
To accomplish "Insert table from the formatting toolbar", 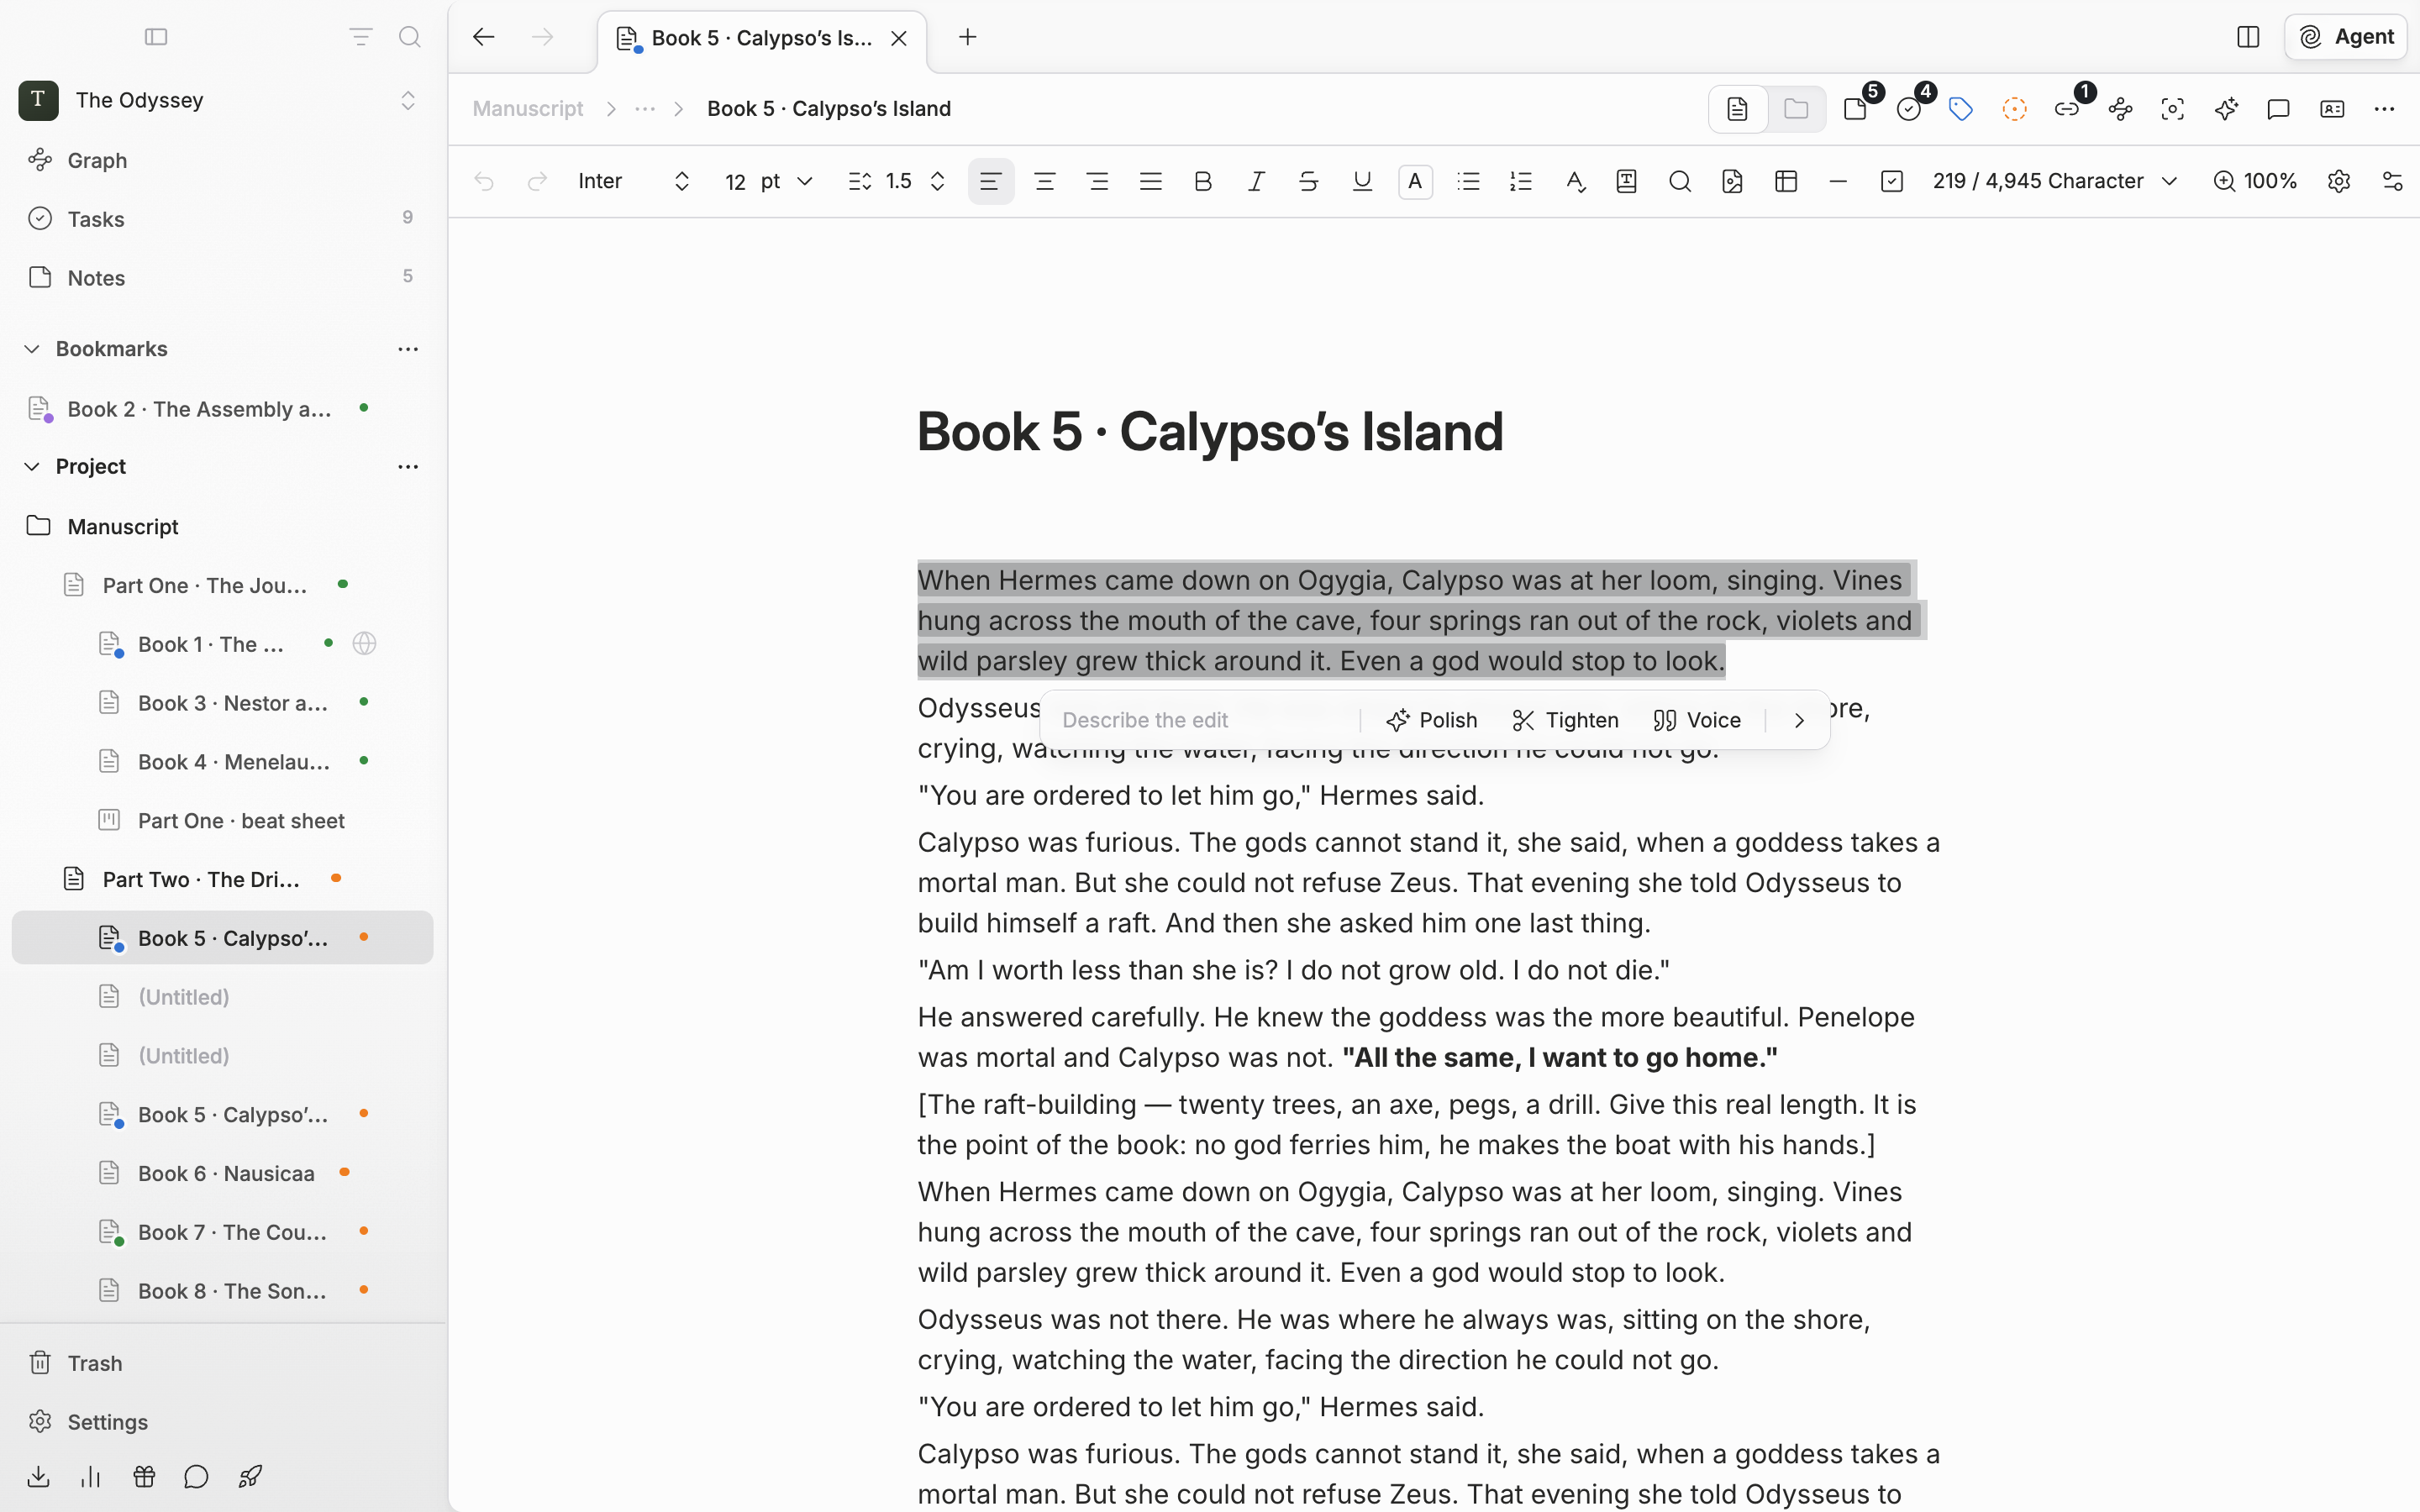I will [1786, 181].
